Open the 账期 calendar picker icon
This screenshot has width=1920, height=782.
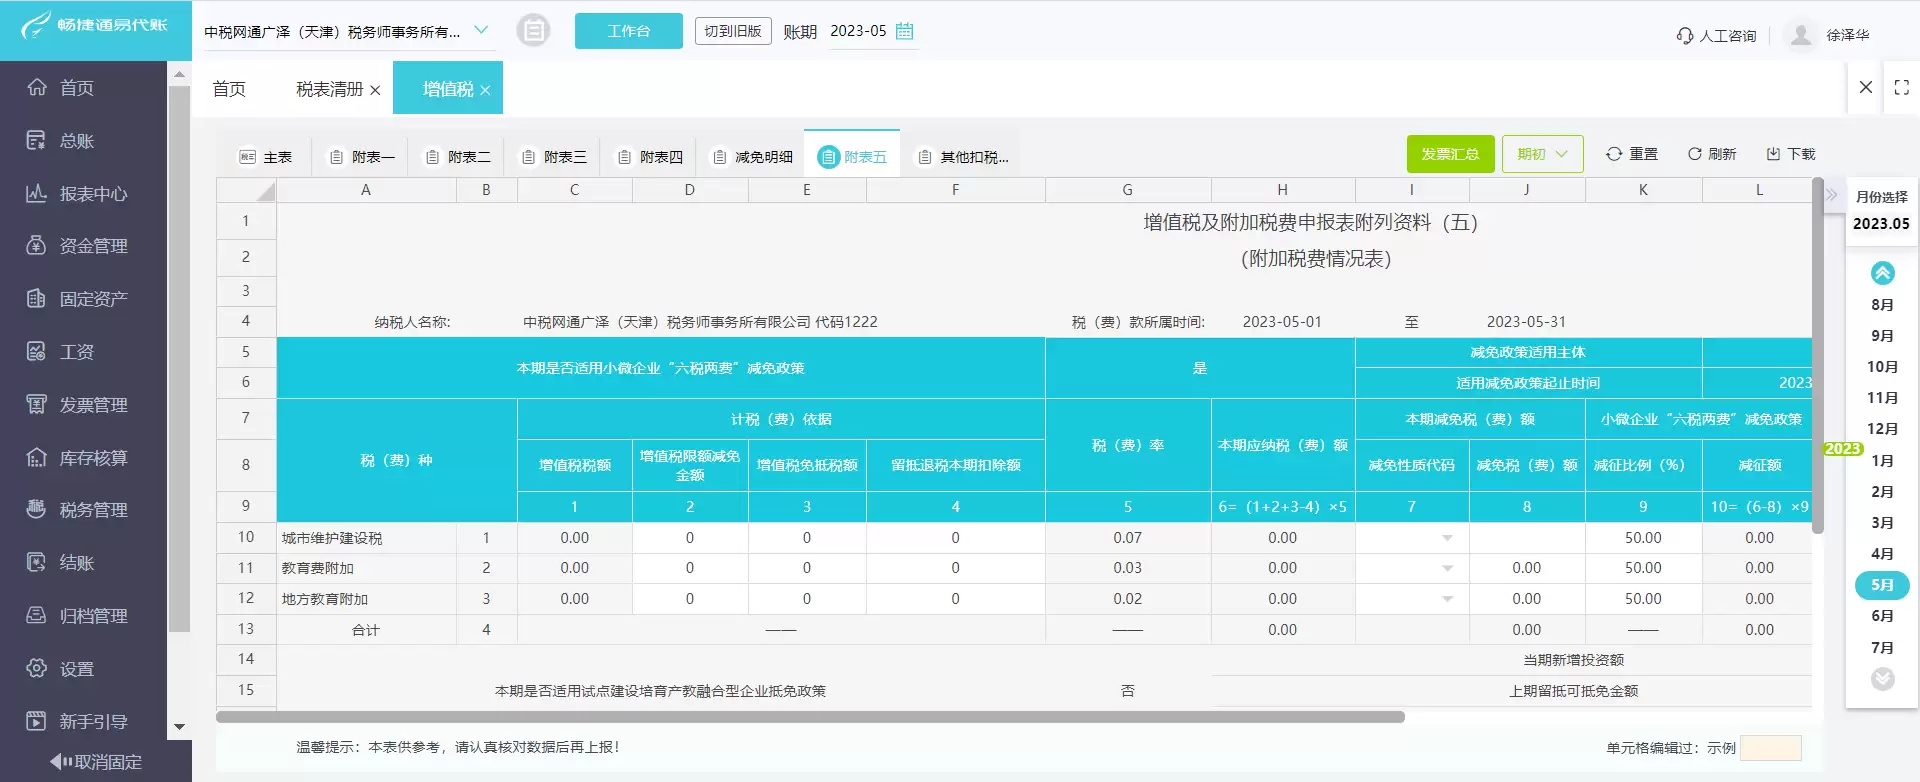coord(905,31)
